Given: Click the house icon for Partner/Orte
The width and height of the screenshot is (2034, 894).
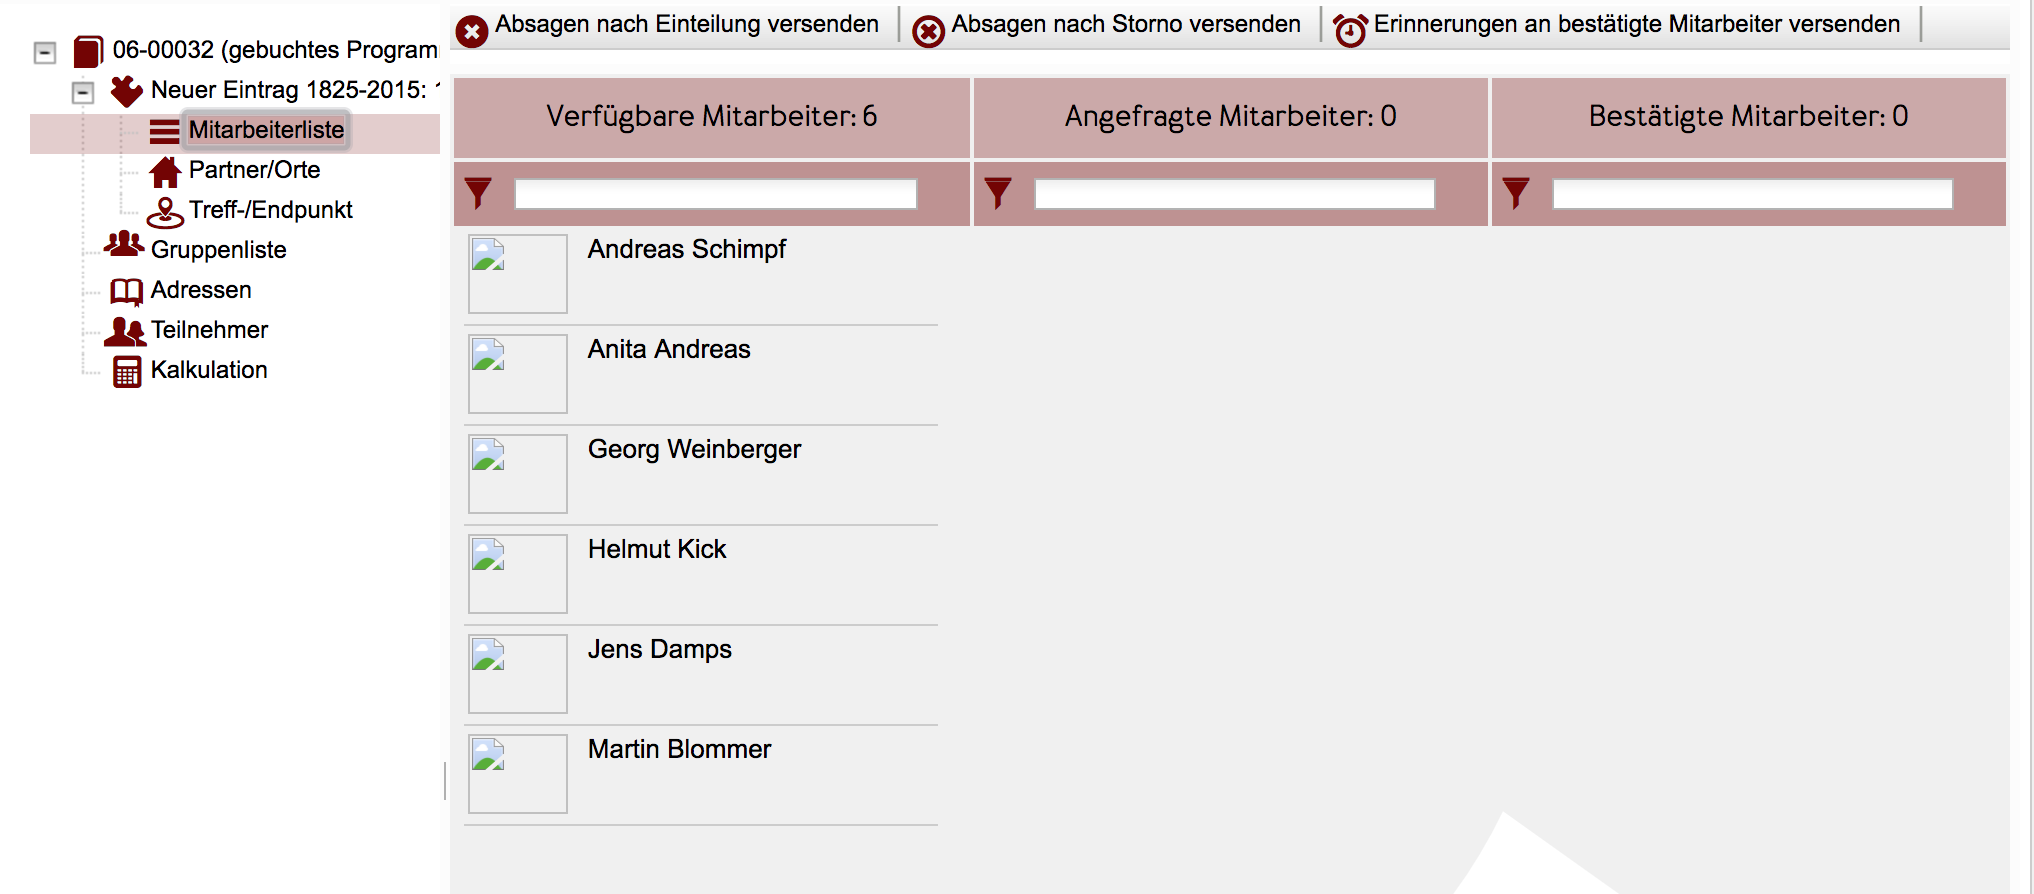Looking at the screenshot, I should pyautogui.click(x=165, y=171).
